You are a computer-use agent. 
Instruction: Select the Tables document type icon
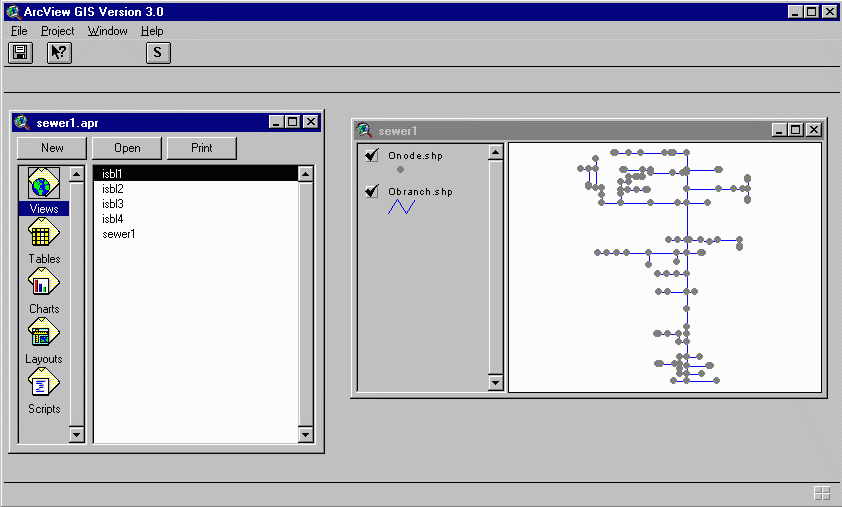[x=43, y=236]
